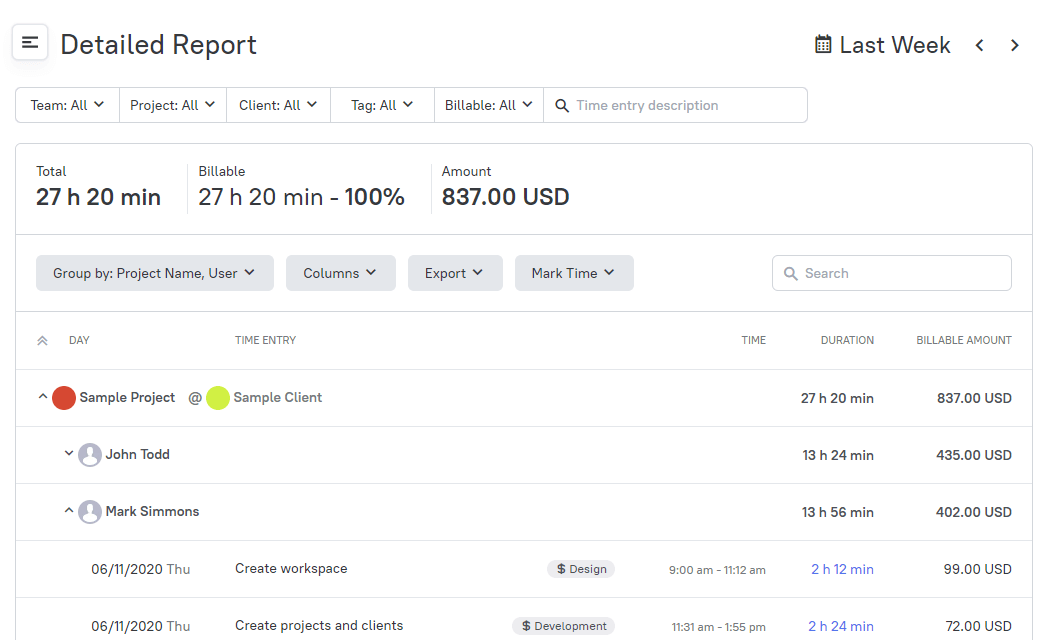
Task: Collapse Mark Simmons' time entries
Action: pyautogui.click(x=69, y=511)
